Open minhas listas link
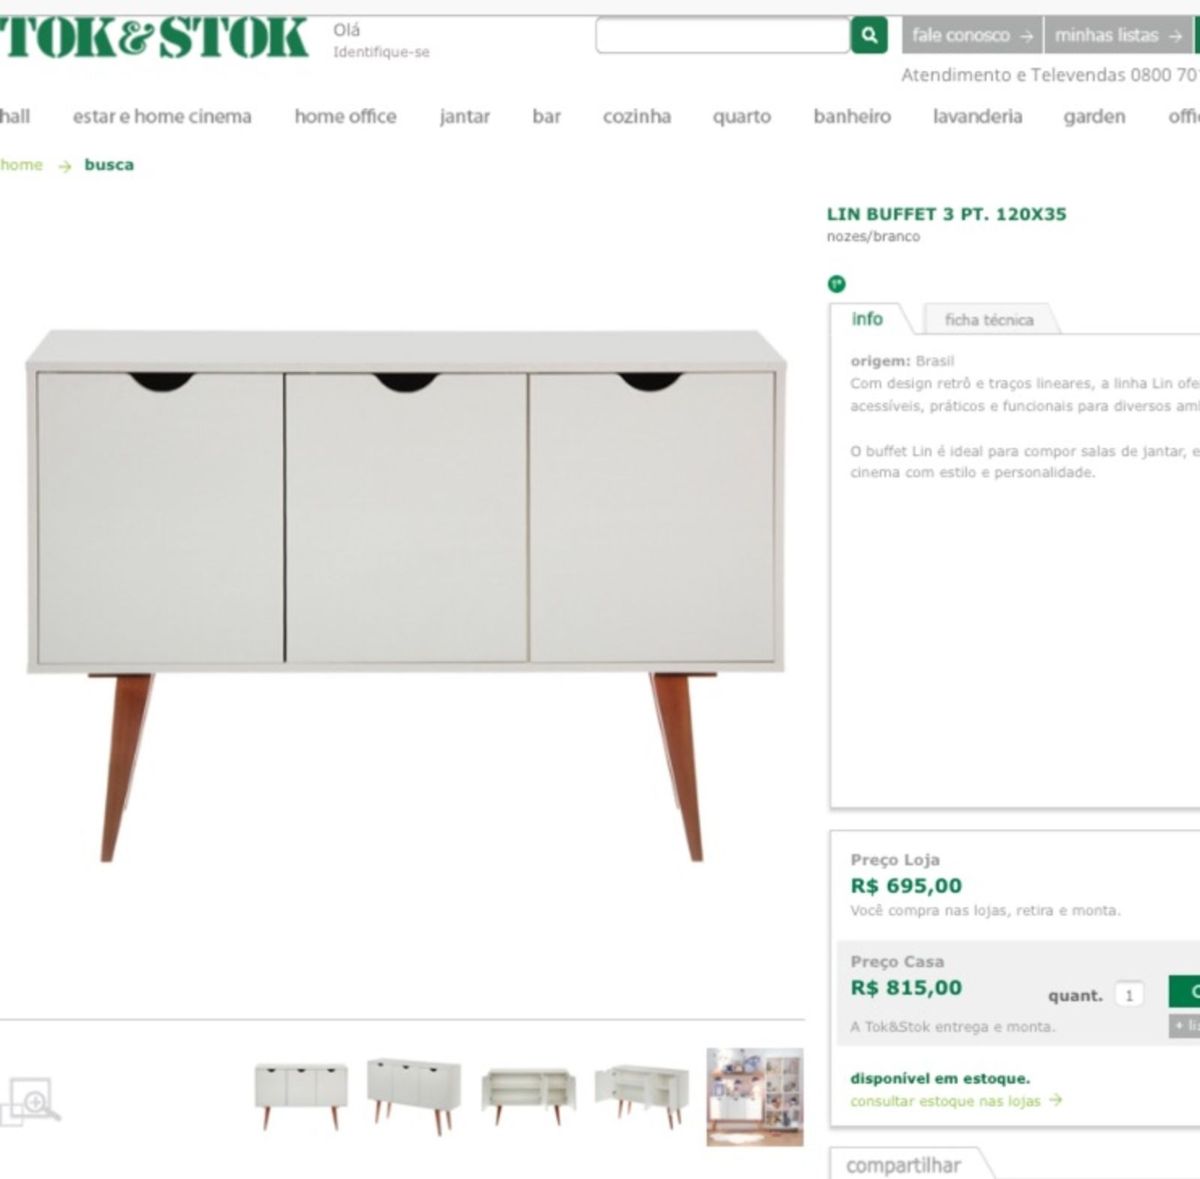The width and height of the screenshot is (1200, 1179). click(x=1118, y=35)
